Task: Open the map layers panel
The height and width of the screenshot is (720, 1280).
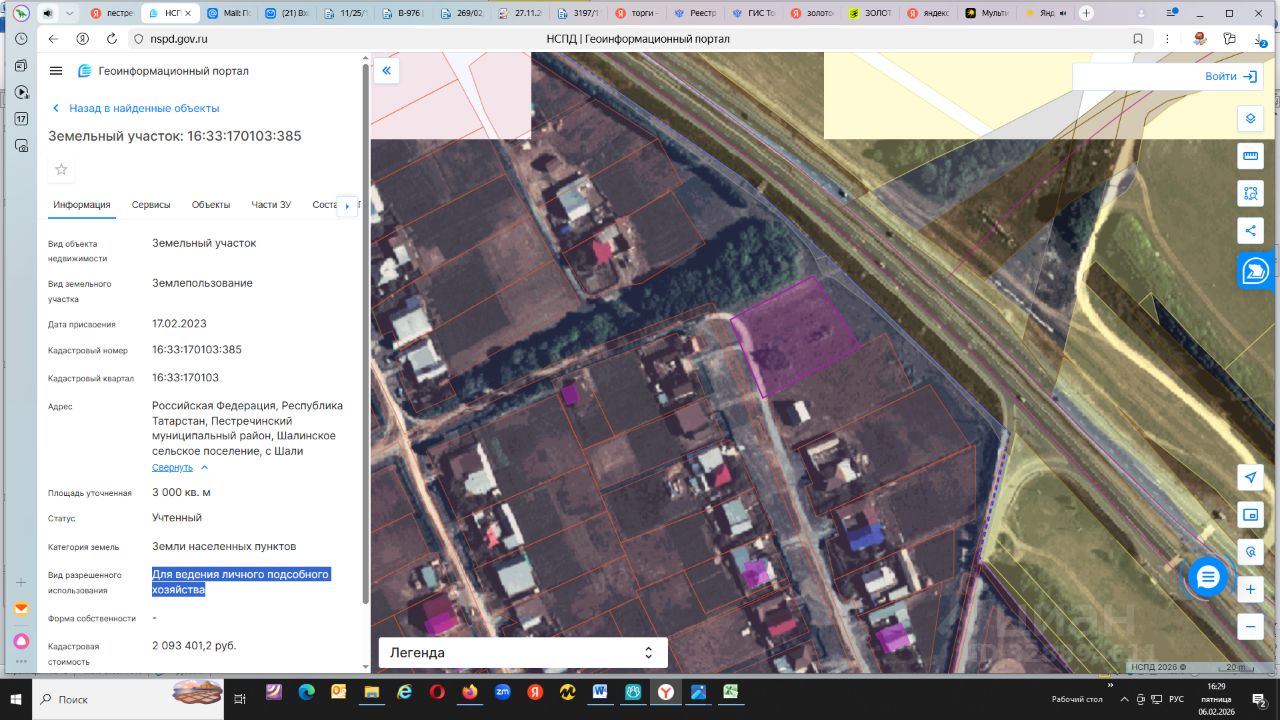Action: coord(1249,118)
